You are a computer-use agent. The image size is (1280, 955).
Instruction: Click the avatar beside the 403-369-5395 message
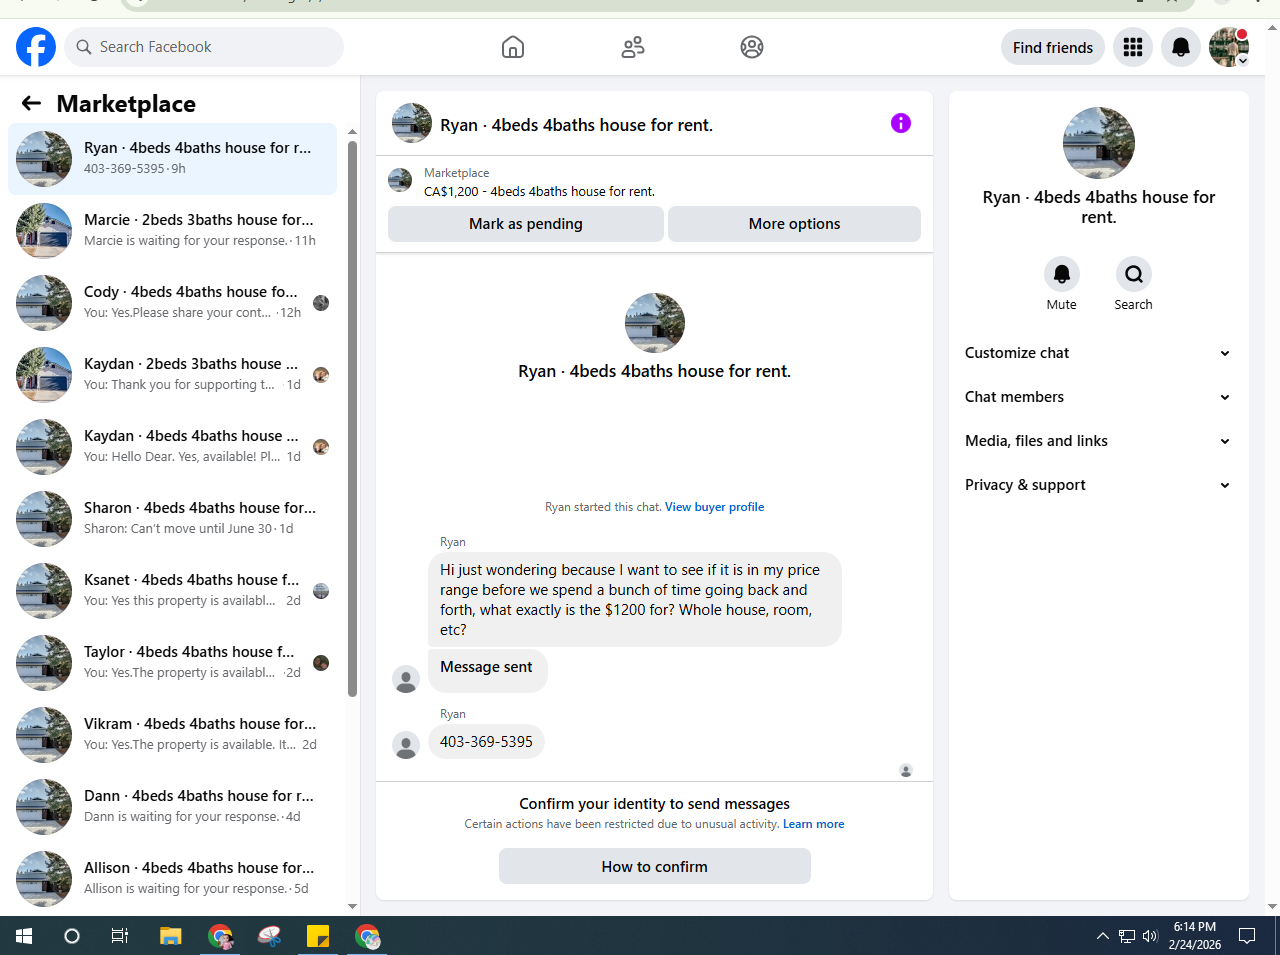406,745
